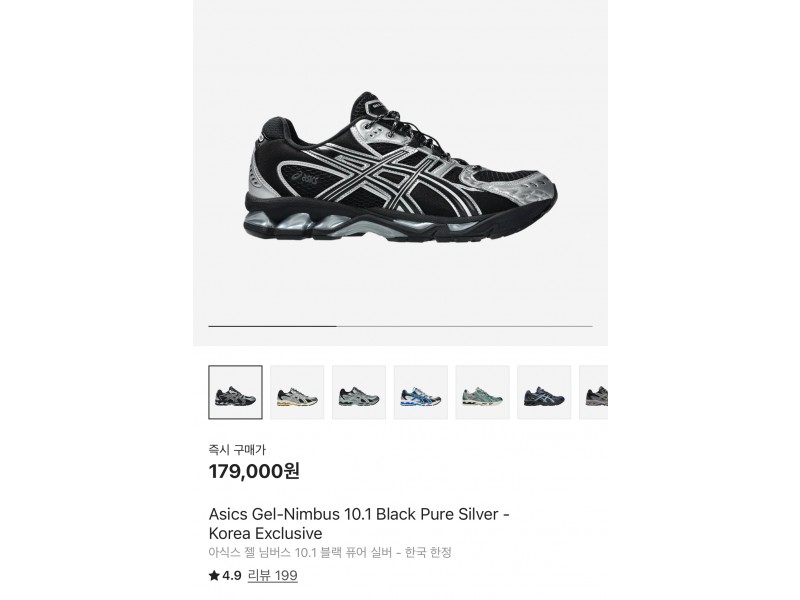Select the teal green shoe thumbnail
800x600 pixels.
482,392
